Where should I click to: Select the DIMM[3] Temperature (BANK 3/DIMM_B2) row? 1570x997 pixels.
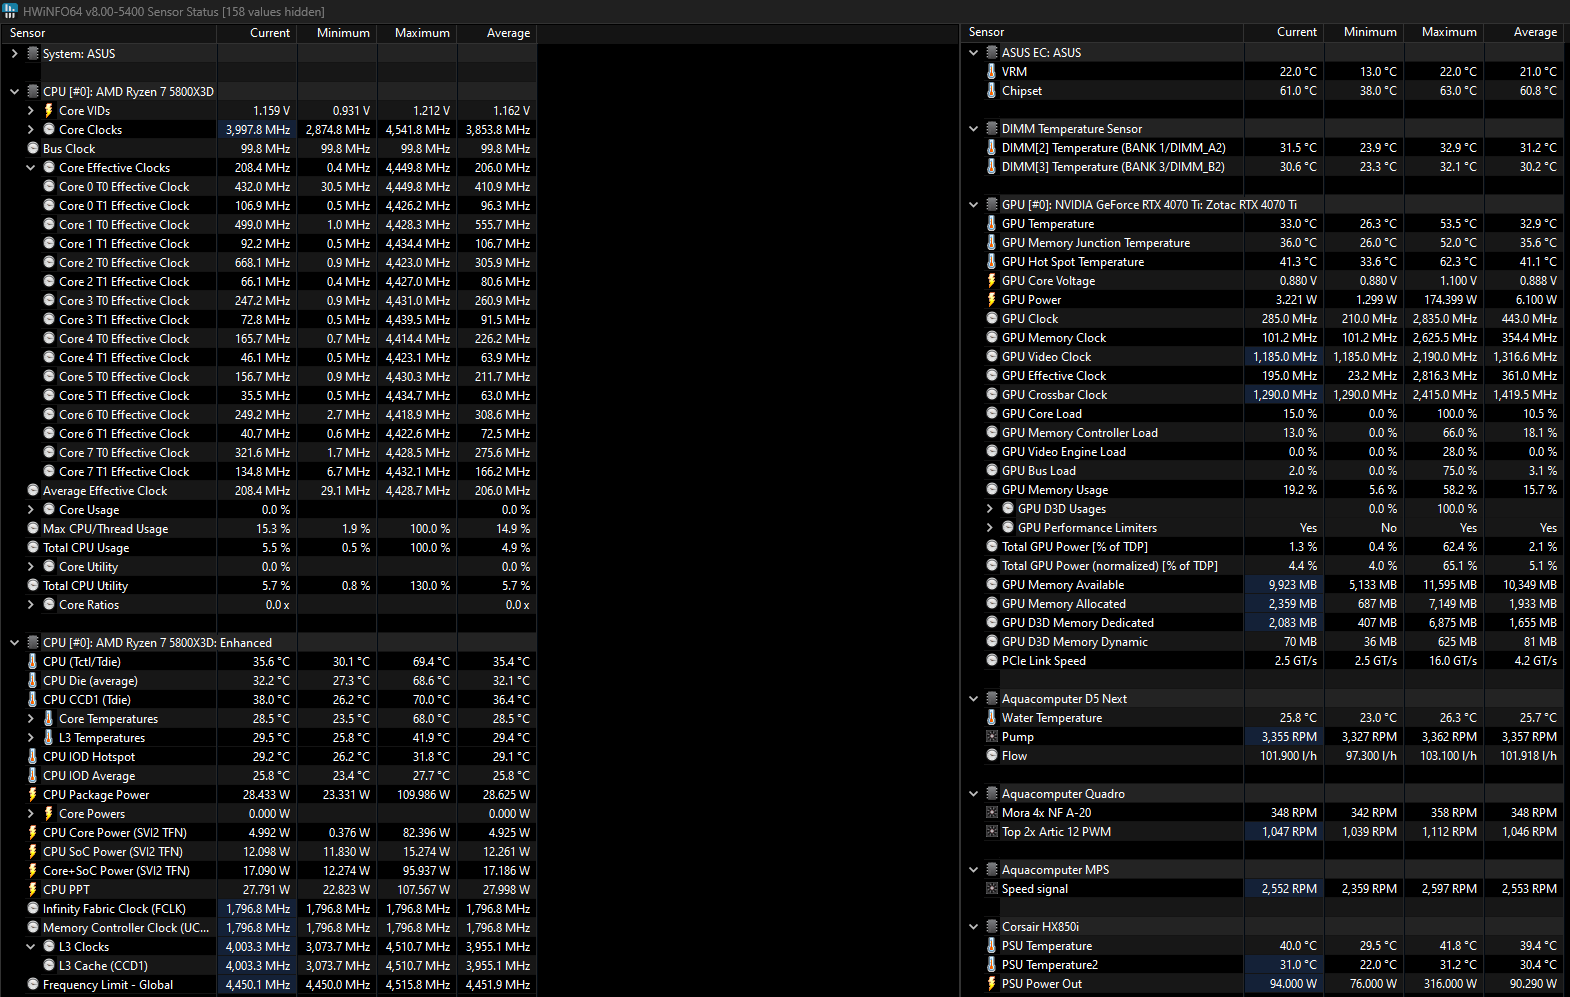tap(1261, 166)
